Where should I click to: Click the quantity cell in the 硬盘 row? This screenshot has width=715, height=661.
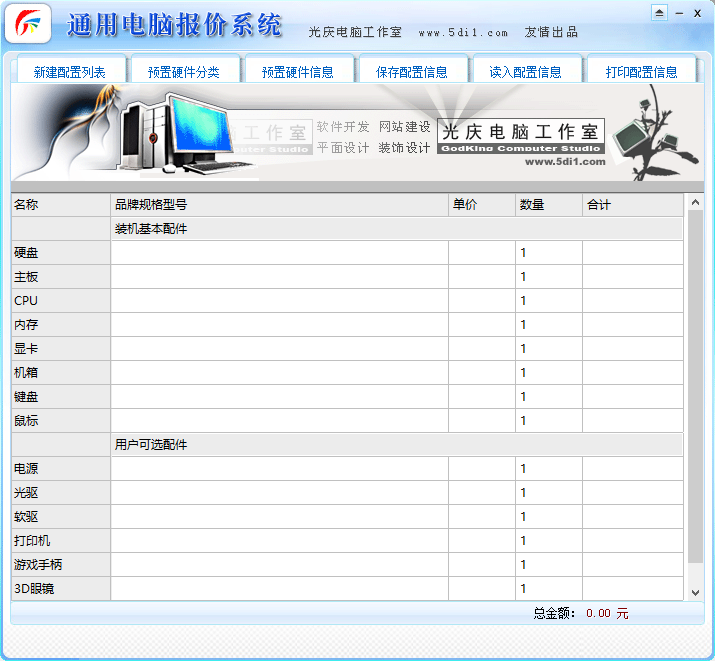(x=548, y=253)
